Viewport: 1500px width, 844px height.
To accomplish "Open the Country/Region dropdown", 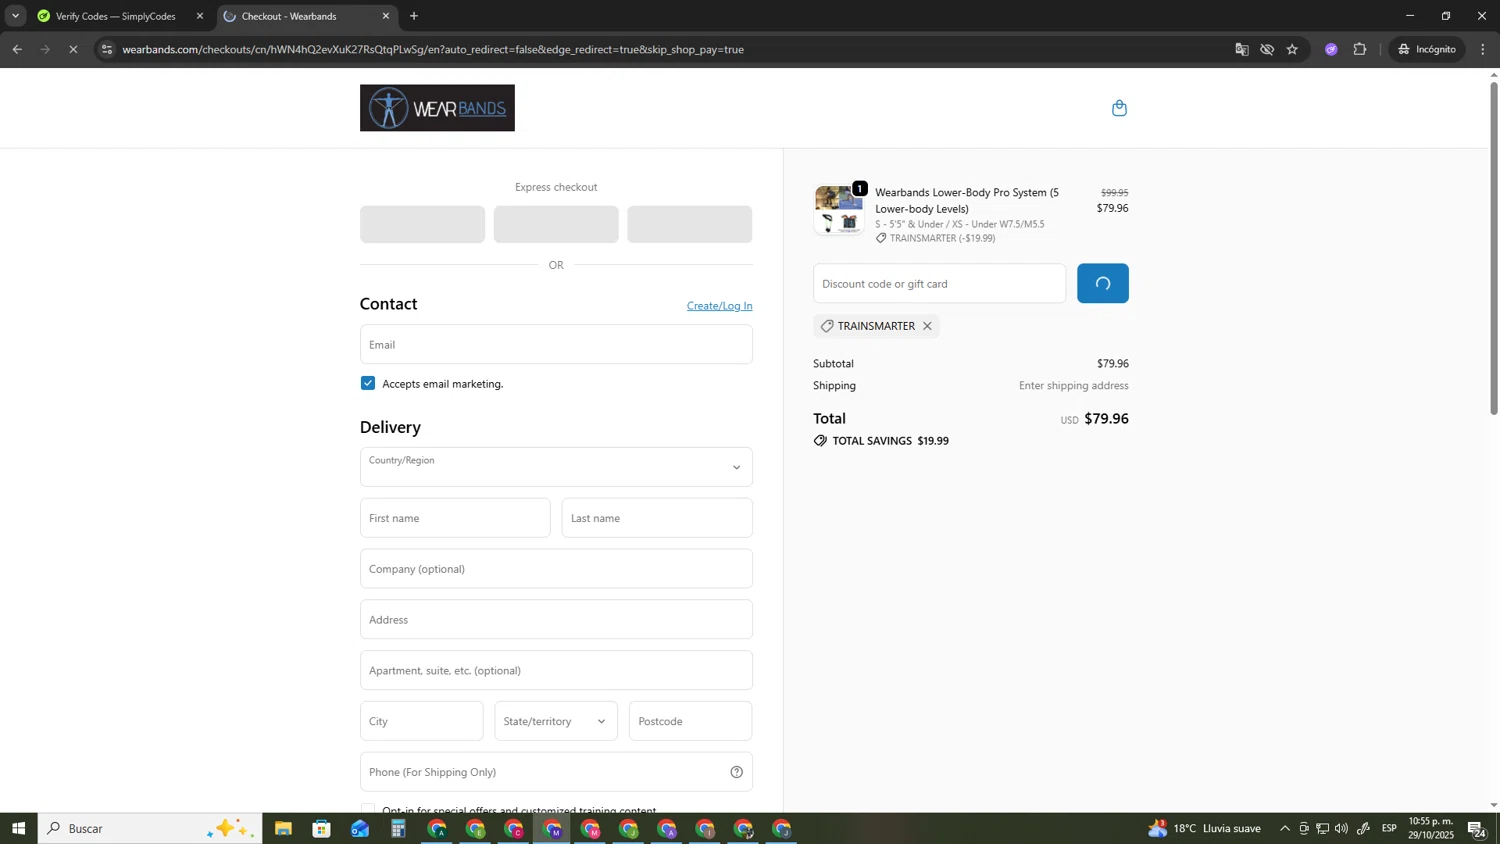I will [556, 467].
